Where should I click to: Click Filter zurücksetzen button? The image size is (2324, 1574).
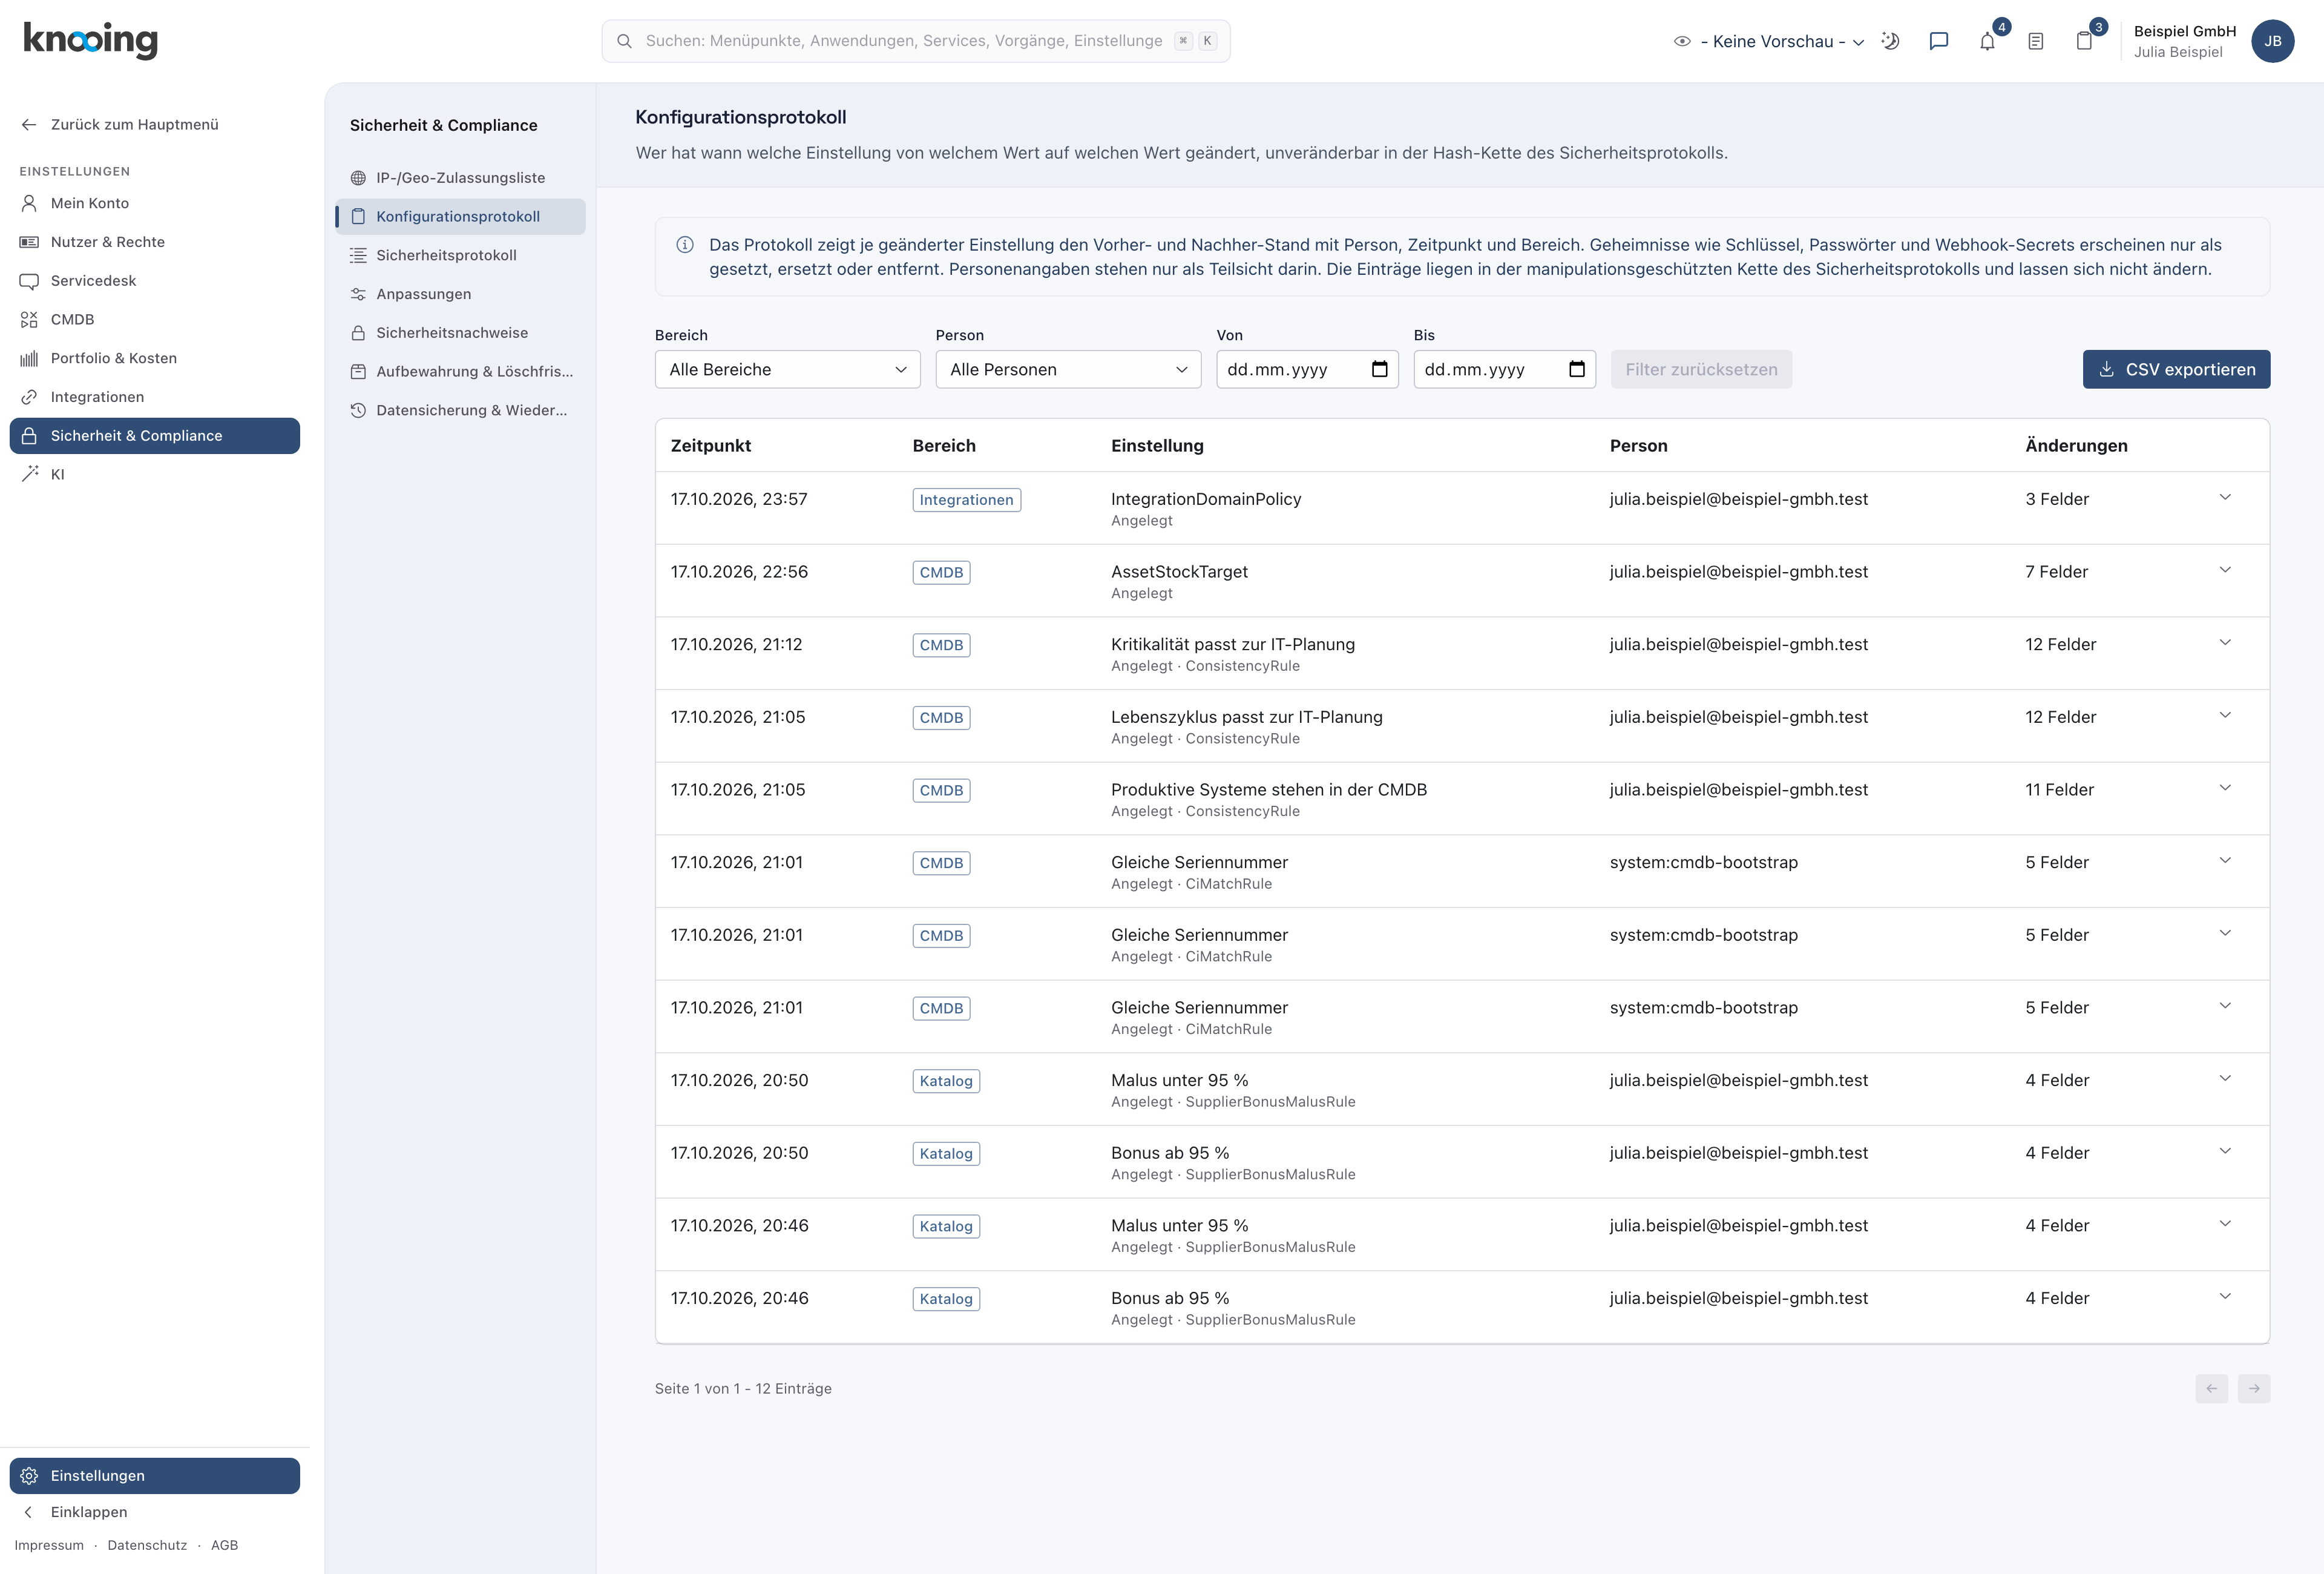(x=1701, y=369)
